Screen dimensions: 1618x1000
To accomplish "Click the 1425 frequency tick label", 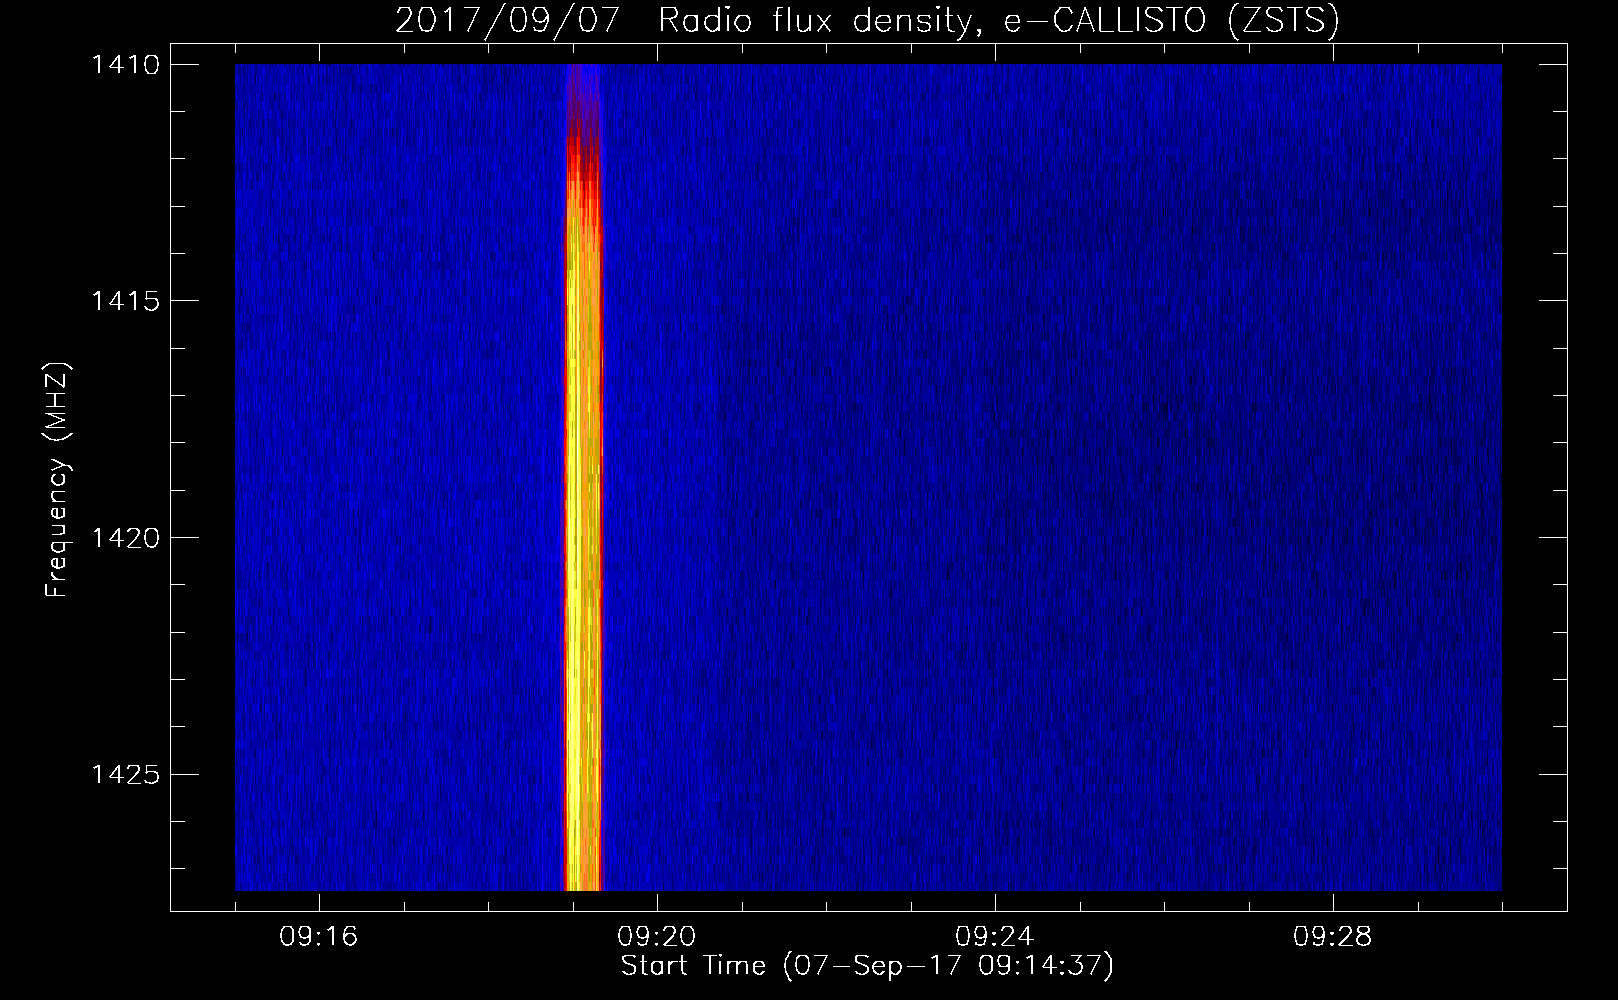I will (x=125, y=774).
